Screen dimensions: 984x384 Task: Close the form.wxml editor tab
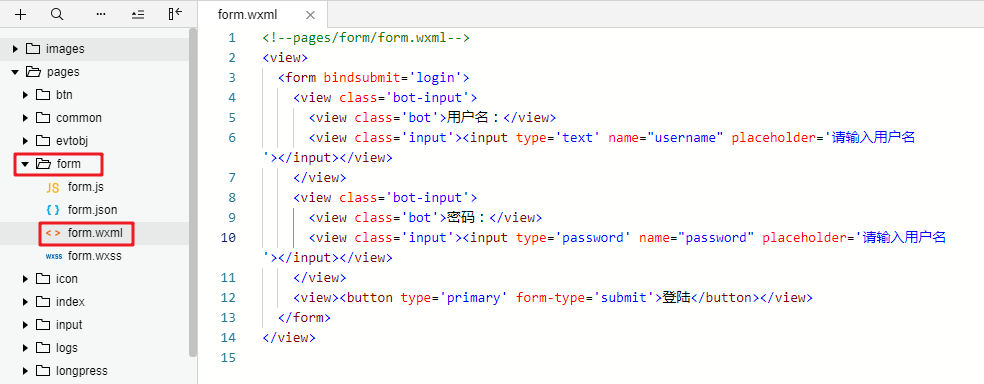[x=311, y=15]
